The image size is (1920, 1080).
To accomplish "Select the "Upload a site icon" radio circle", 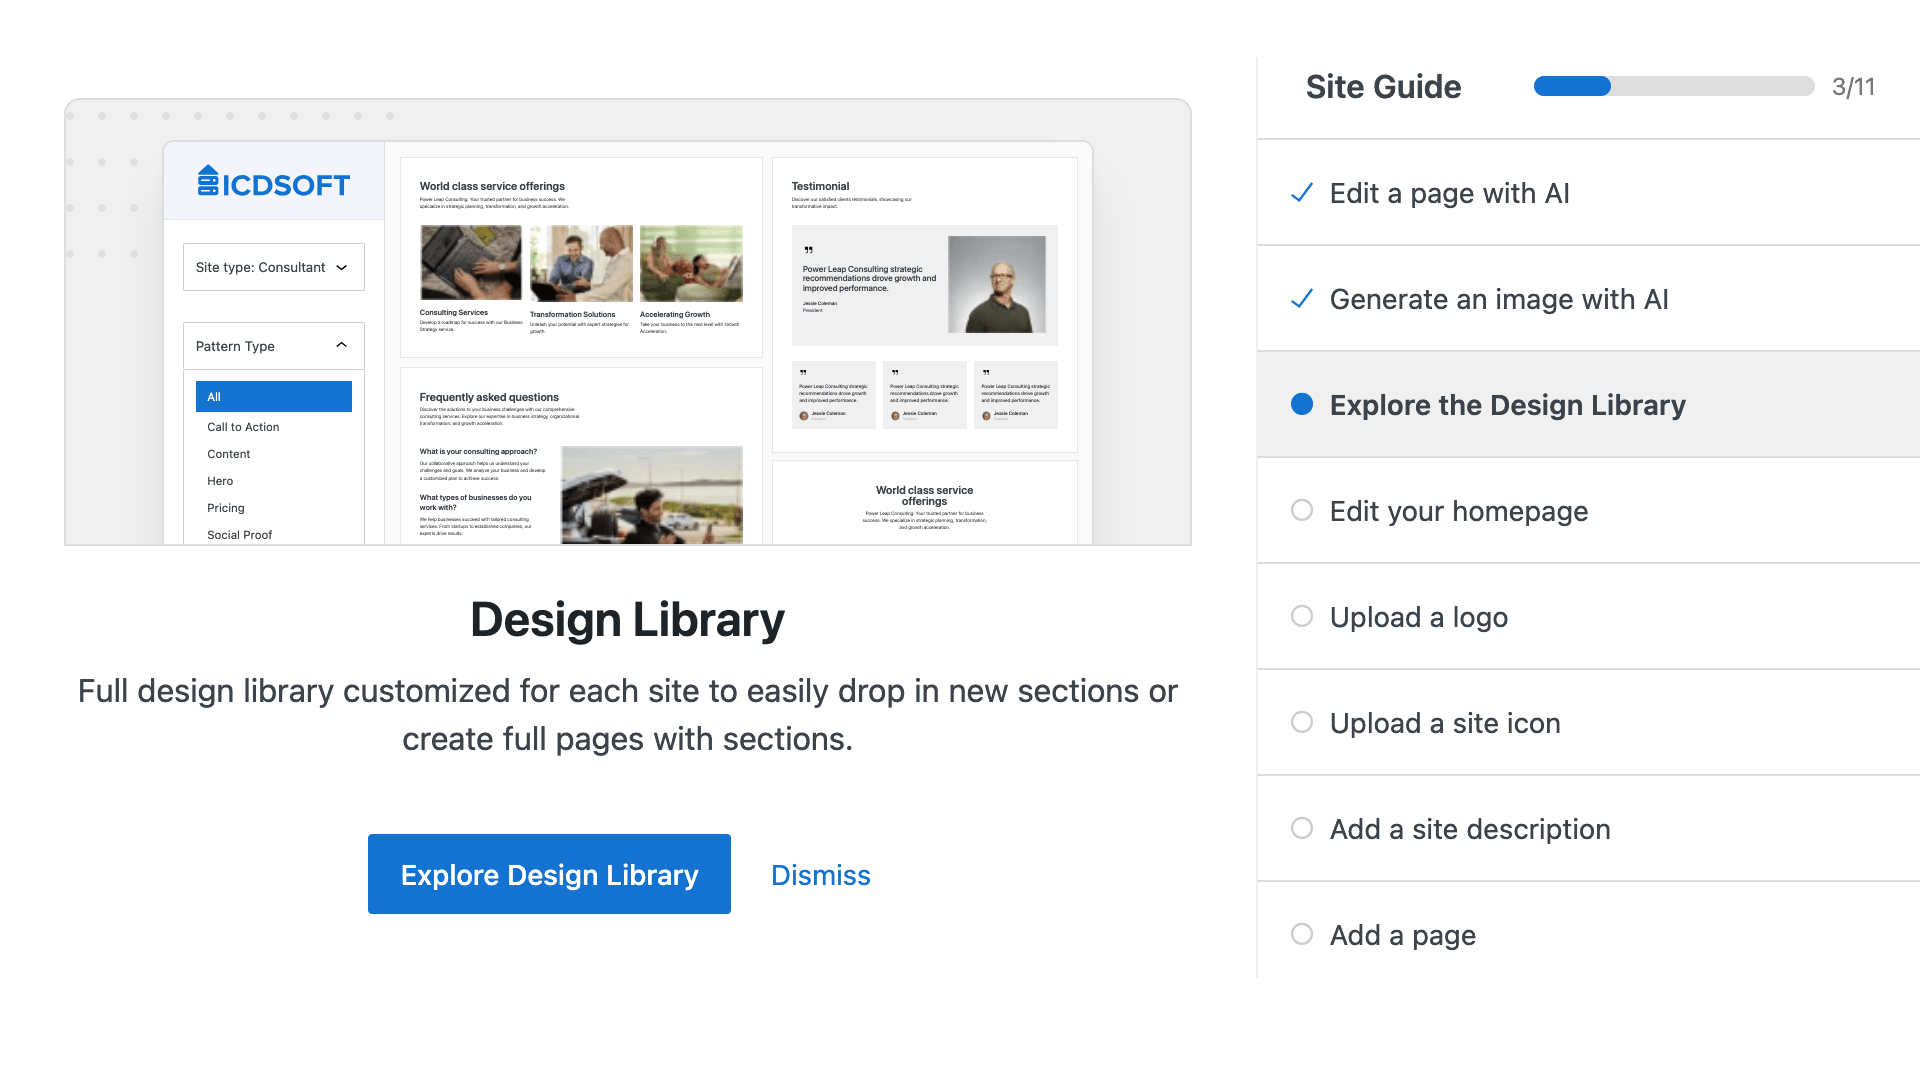I will (1301, 722).
